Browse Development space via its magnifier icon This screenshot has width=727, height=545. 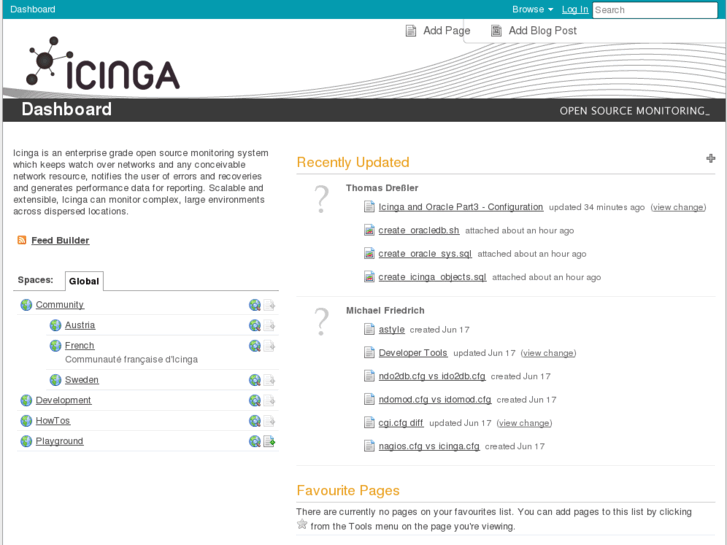(x=255, y=400)
